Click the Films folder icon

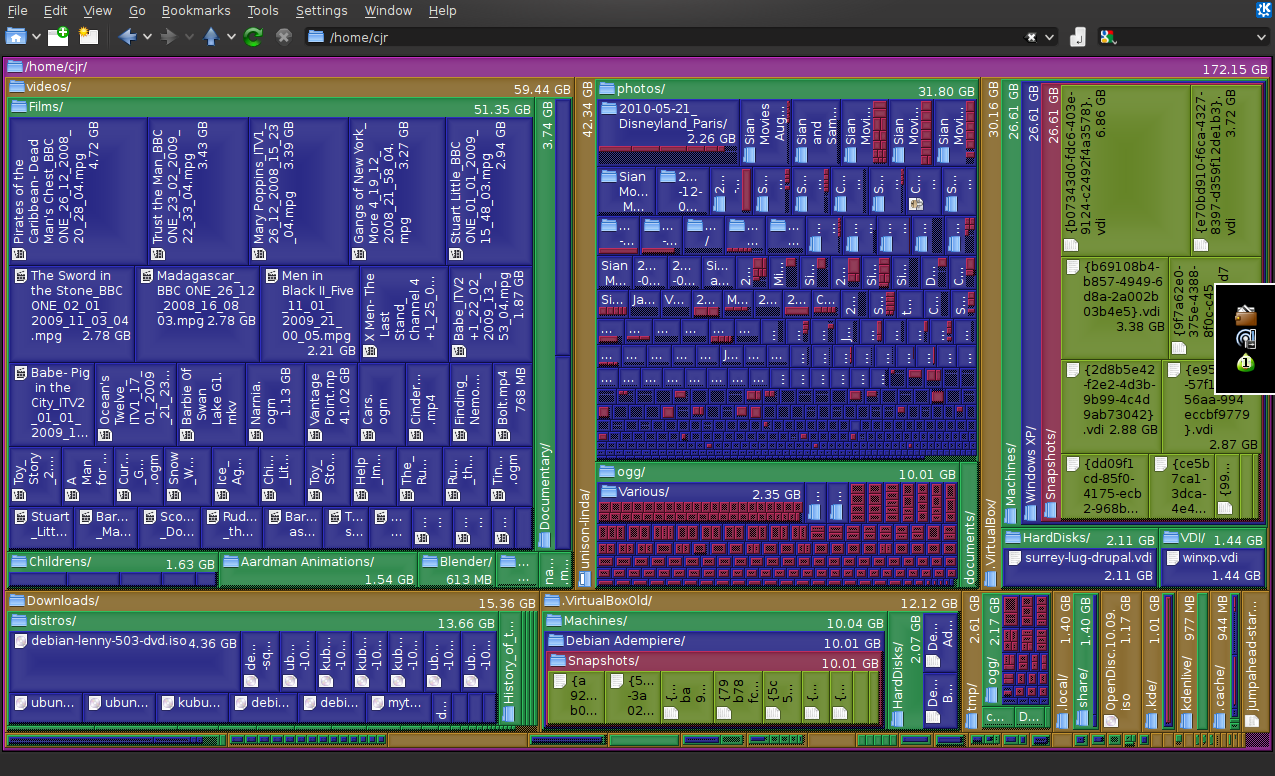[20, 106]
